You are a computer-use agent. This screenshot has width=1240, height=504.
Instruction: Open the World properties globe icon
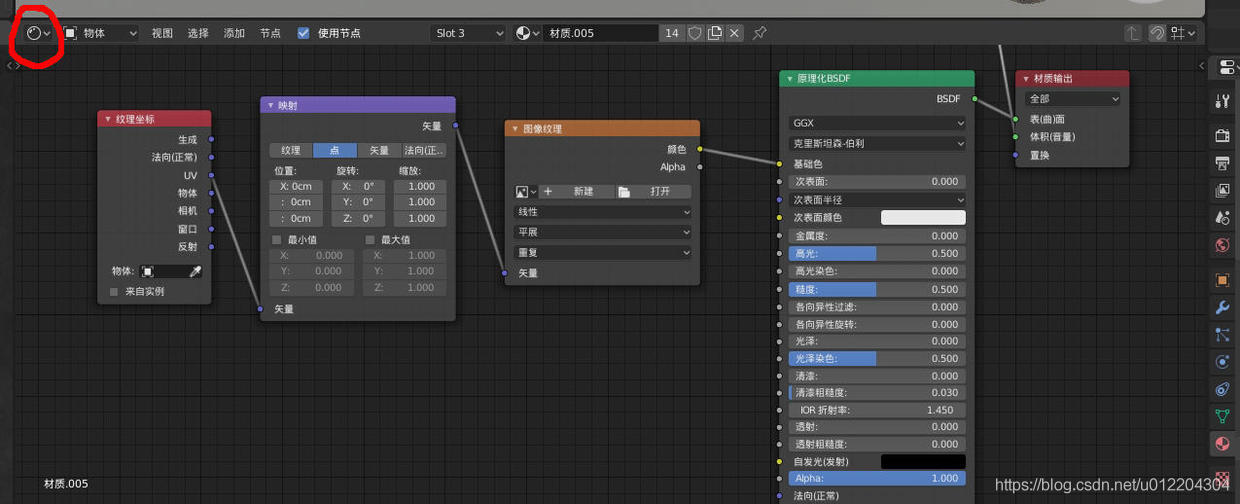1222,245
